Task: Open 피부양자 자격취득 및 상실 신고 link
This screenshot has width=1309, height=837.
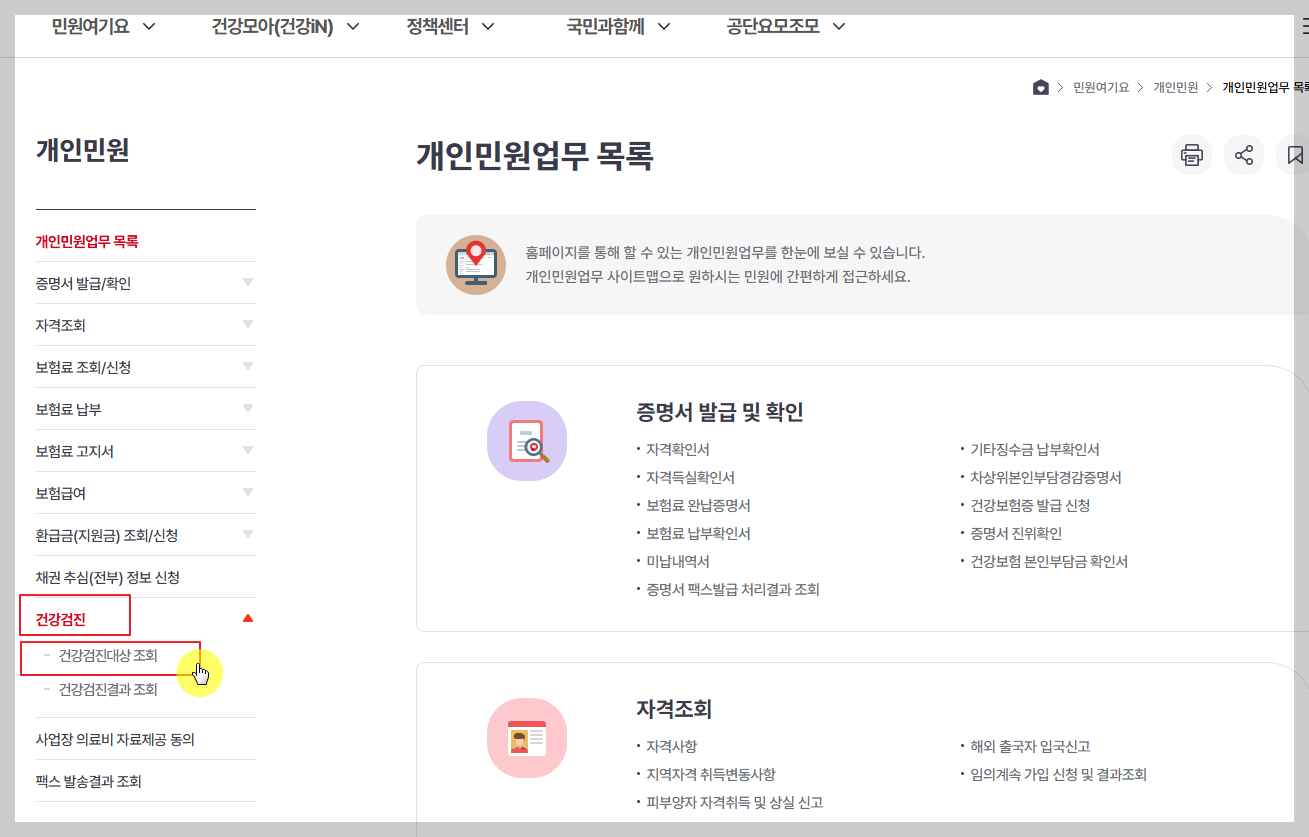Action: (x=735, y=803)
